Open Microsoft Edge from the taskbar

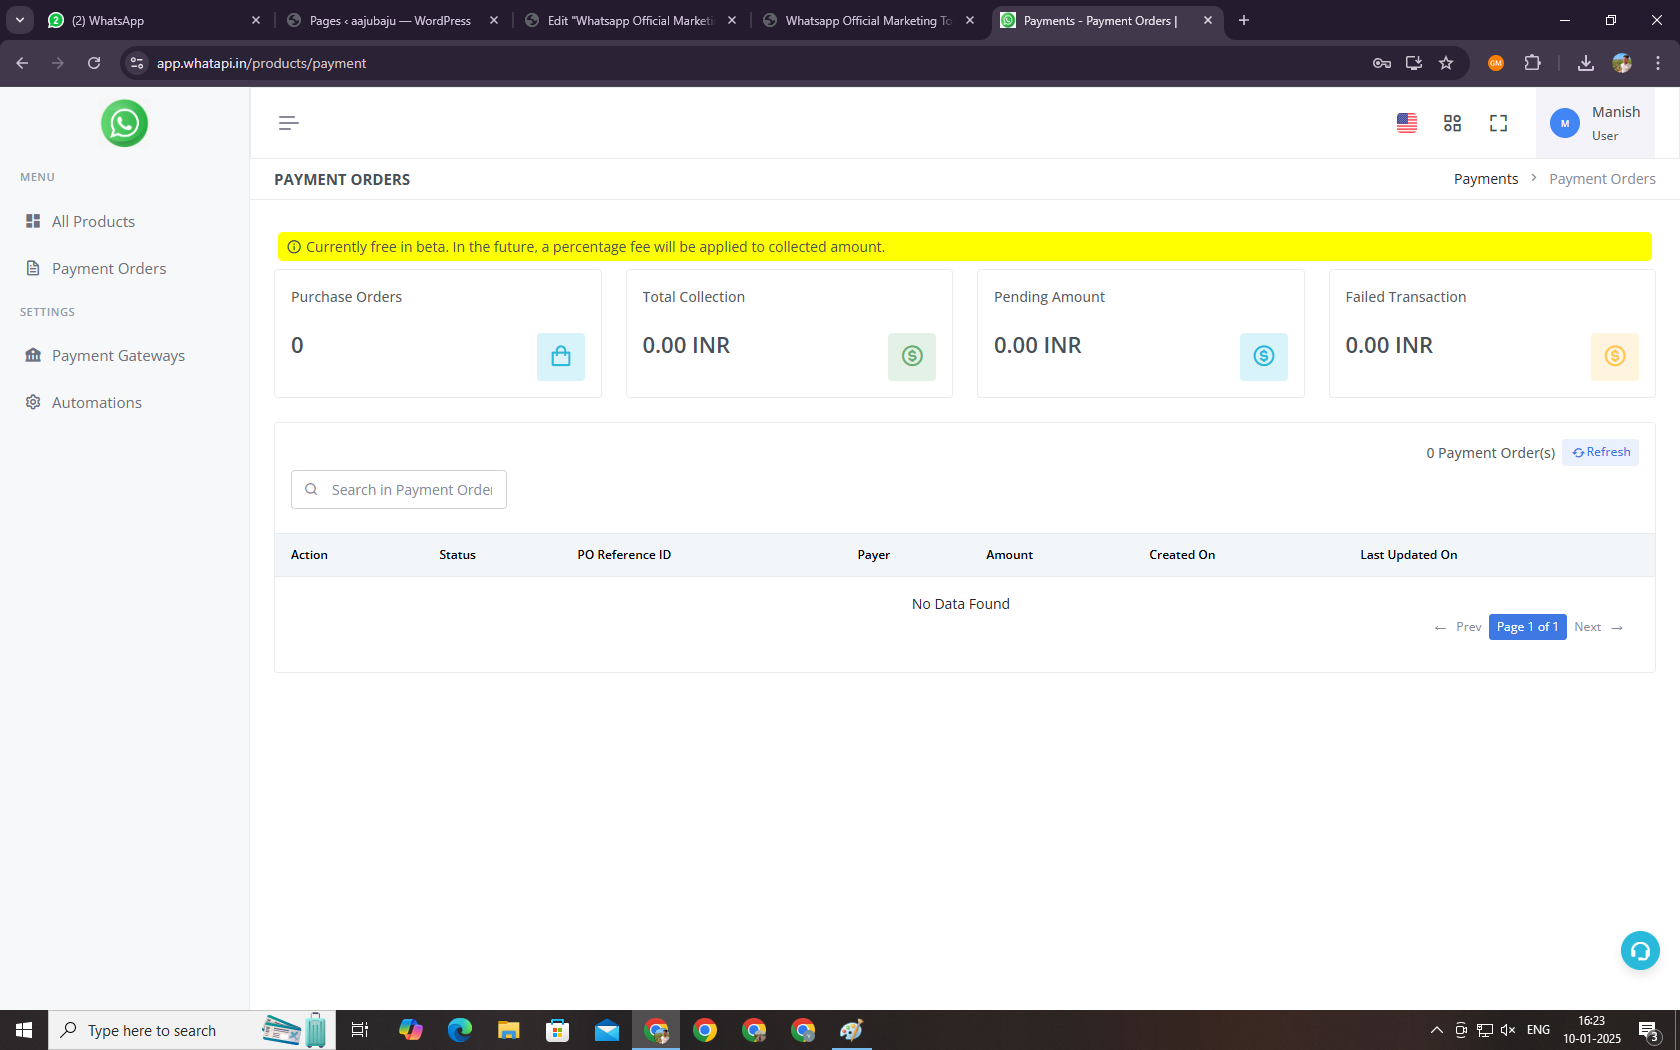click(x=459, y=1030)
